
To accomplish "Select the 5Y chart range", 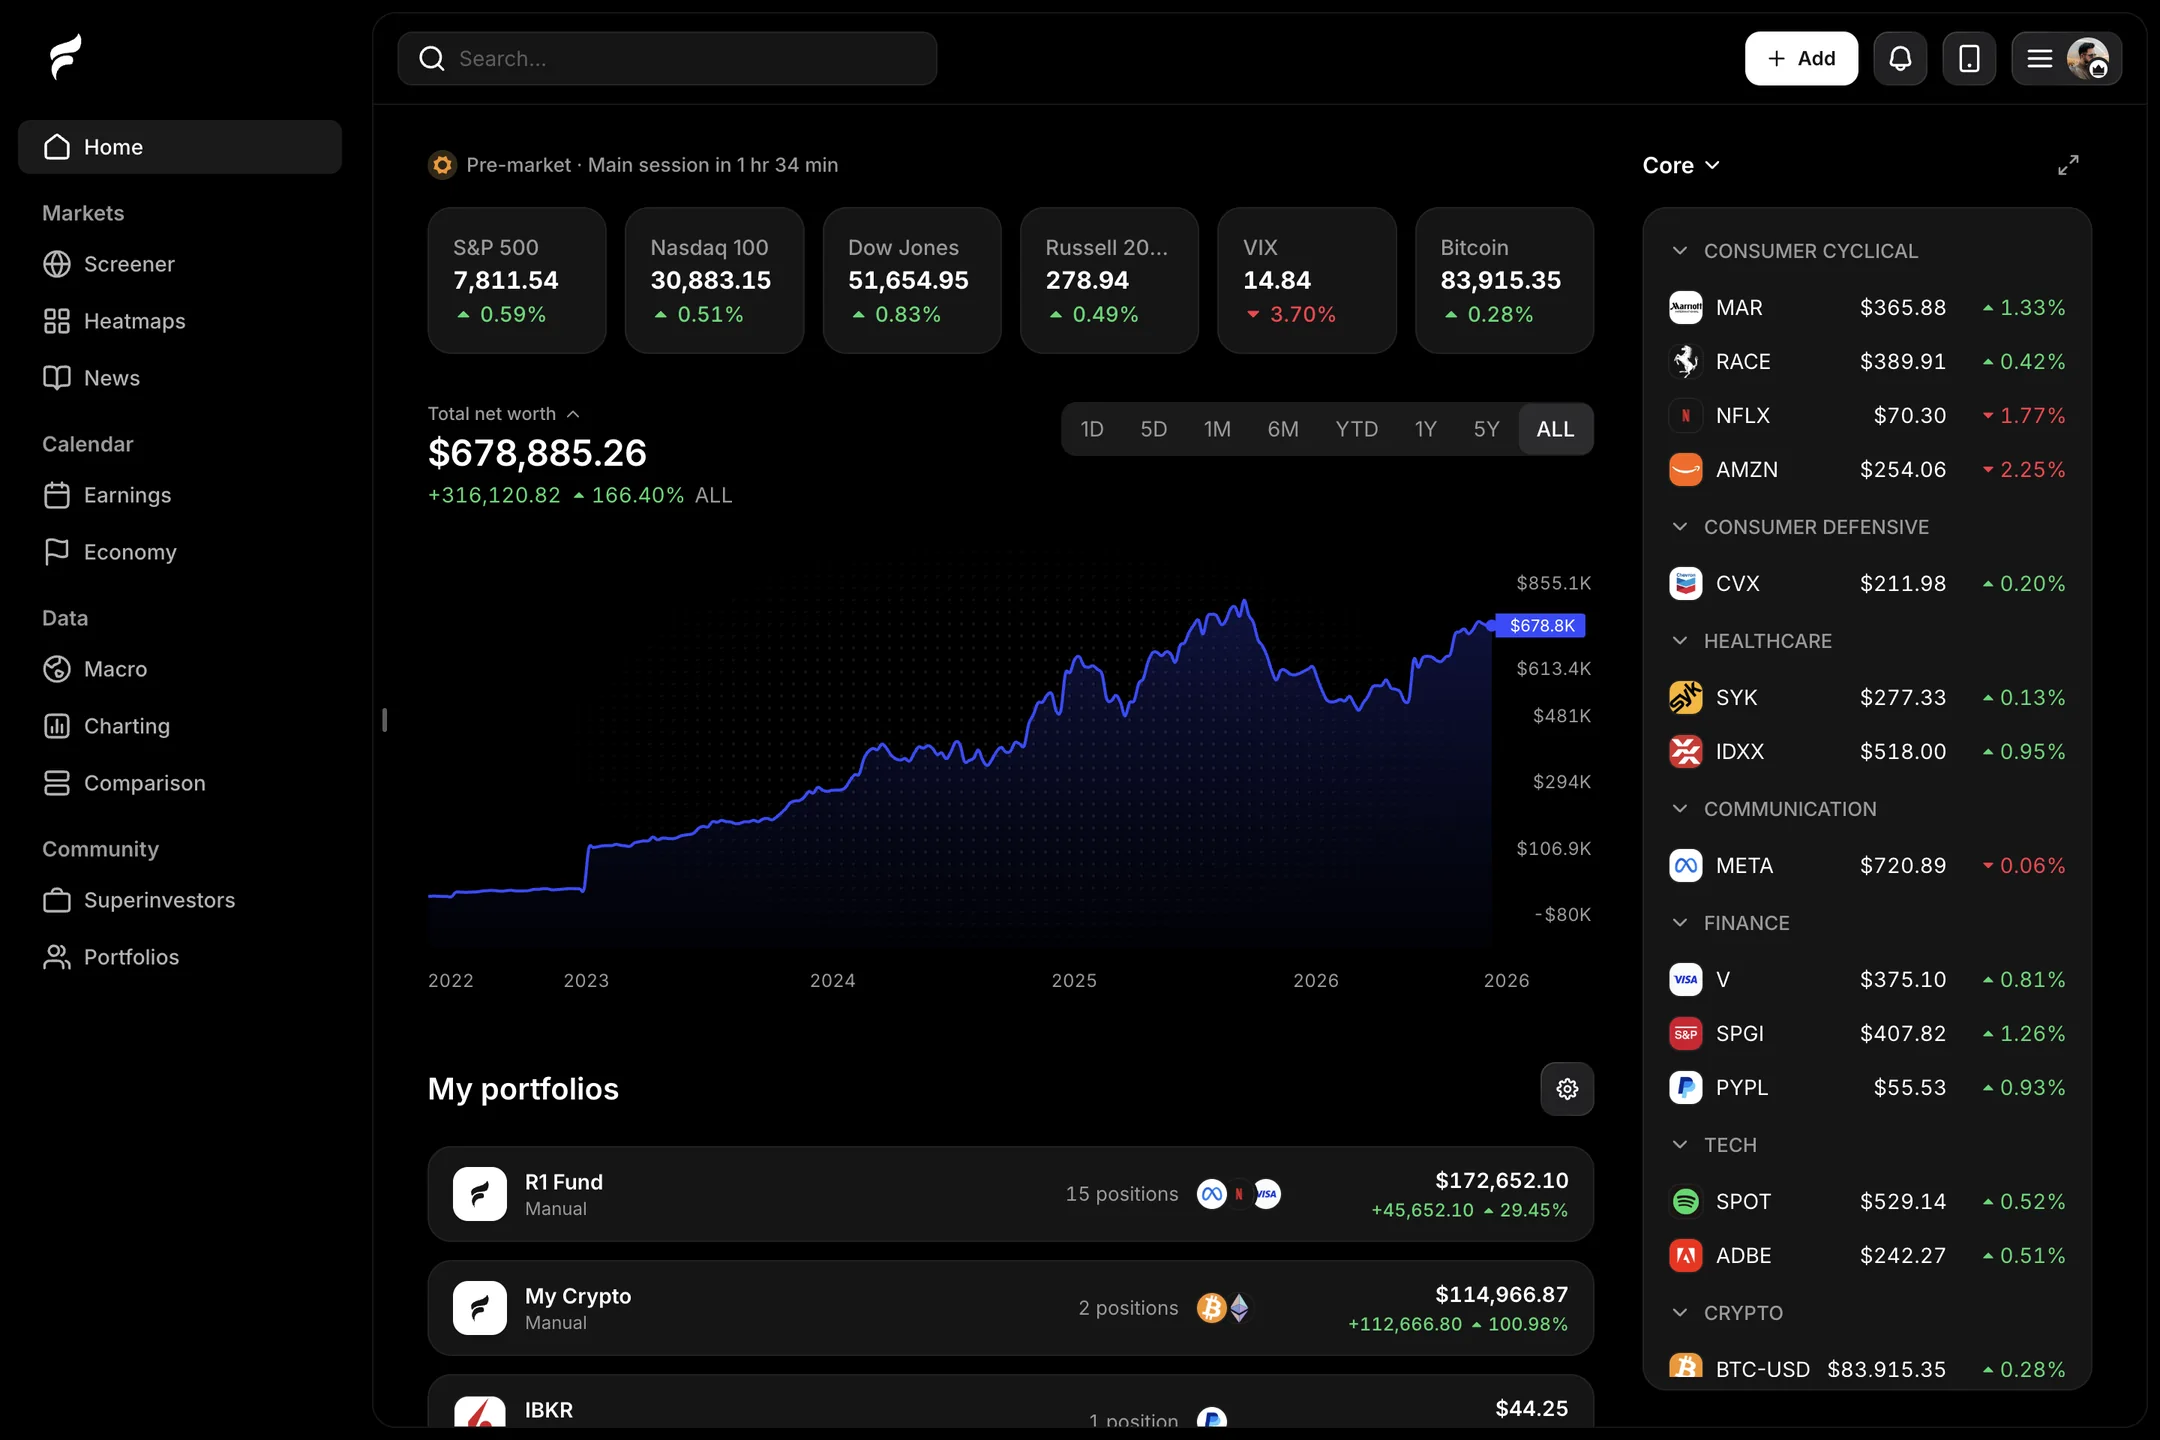I will [x=1486, y=429].
